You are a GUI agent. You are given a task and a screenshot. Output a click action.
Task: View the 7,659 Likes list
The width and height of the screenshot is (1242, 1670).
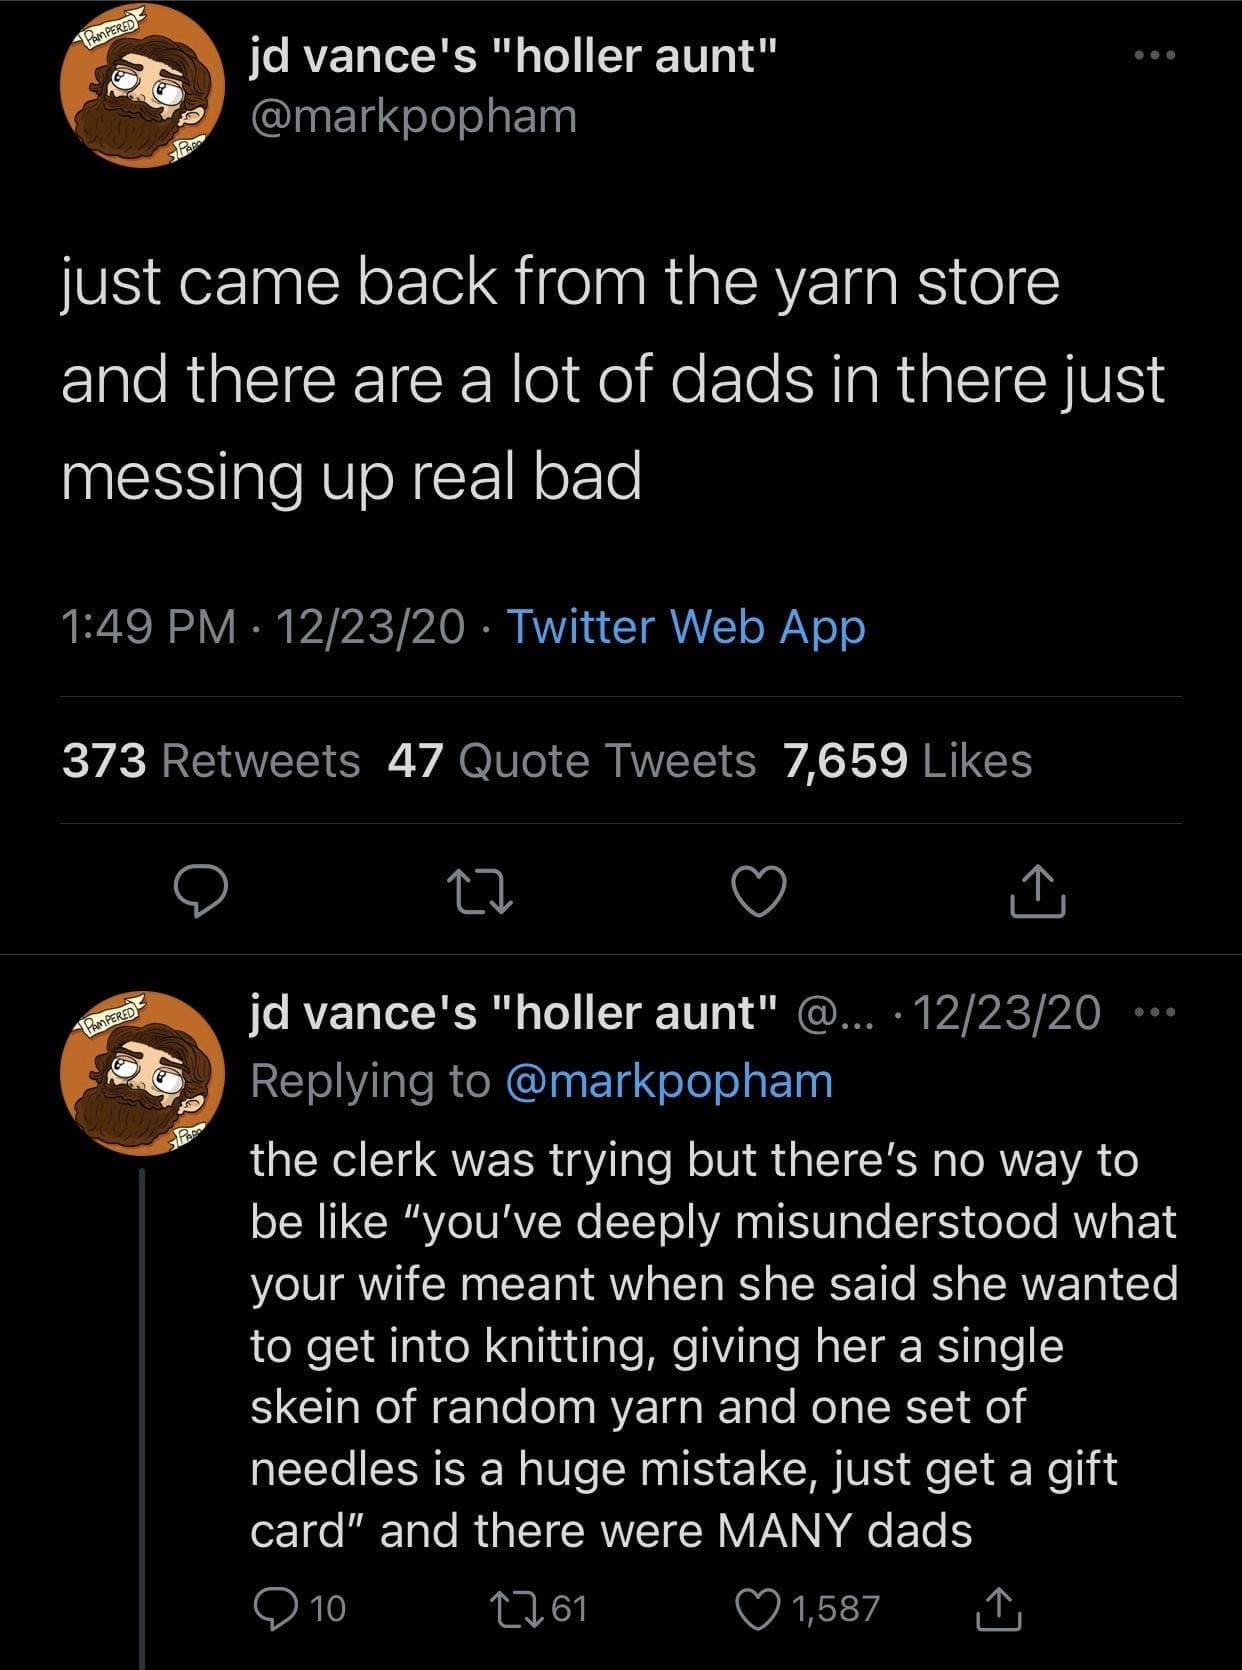[908, 761]
